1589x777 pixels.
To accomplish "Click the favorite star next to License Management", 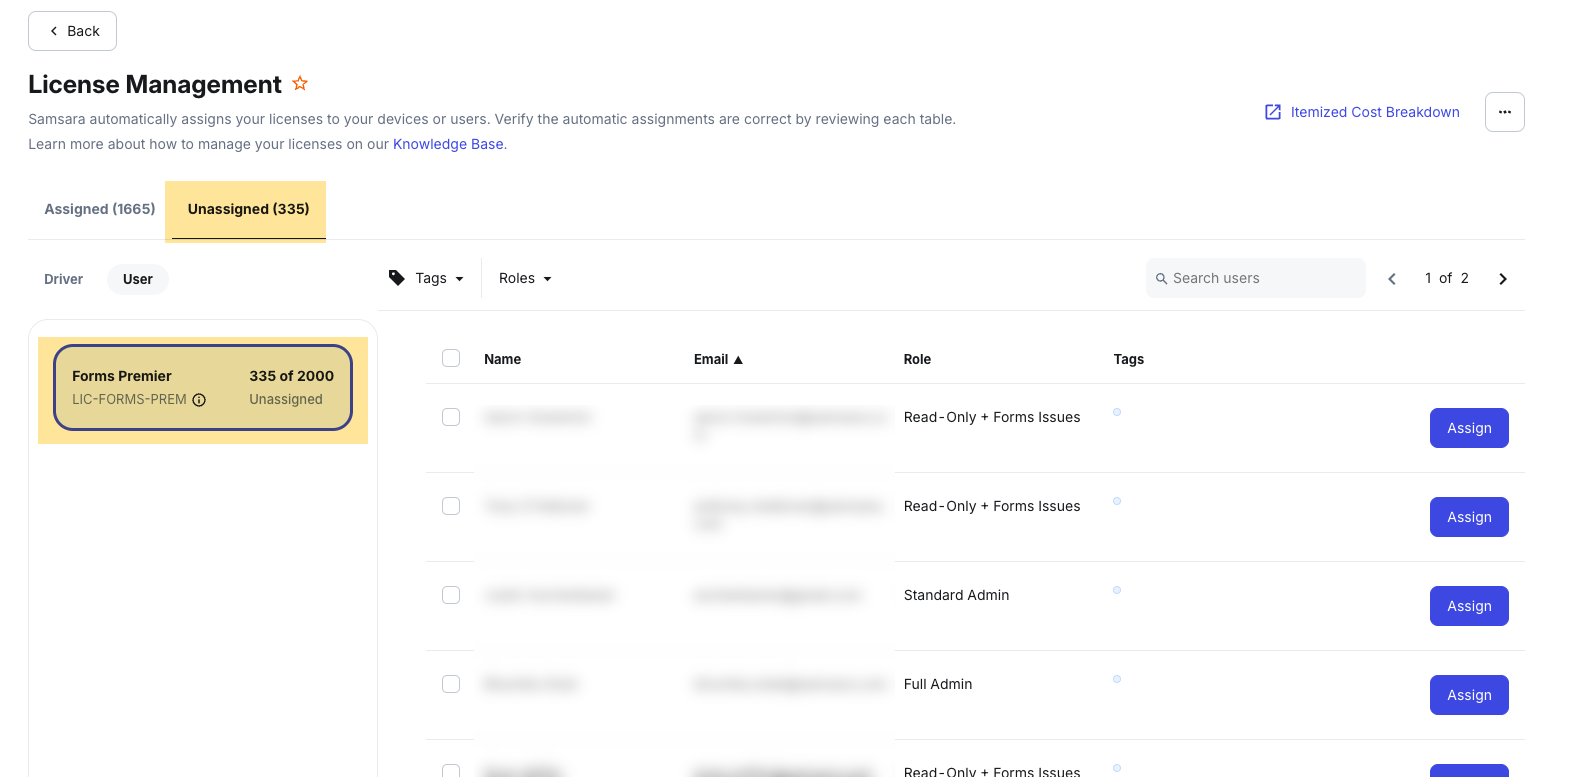I will point(300,84).
